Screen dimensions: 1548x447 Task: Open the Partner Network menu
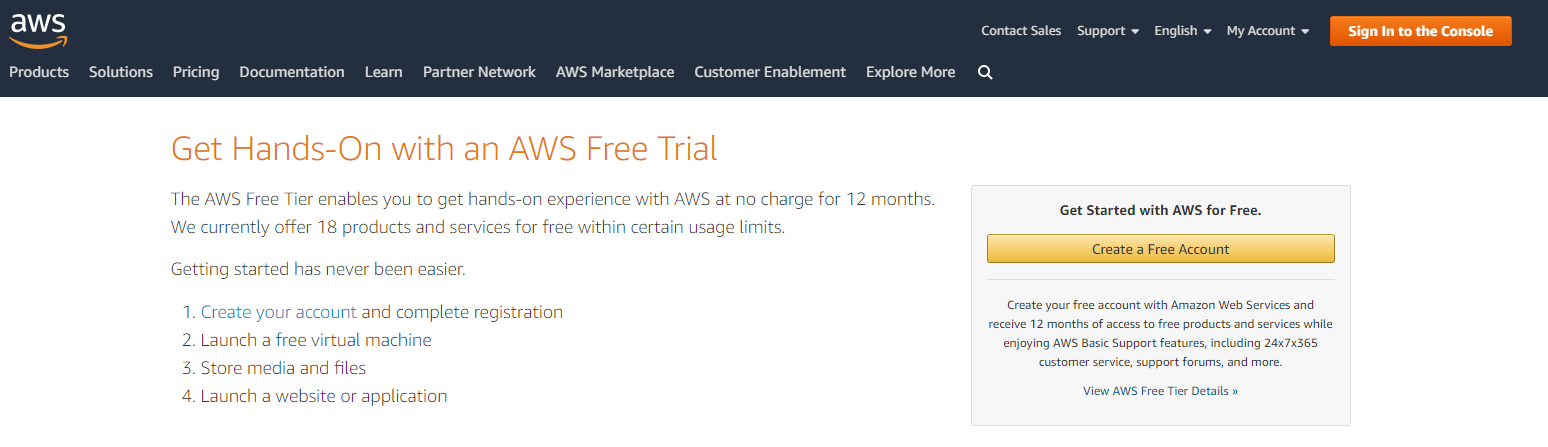click(x=479, y=72)
